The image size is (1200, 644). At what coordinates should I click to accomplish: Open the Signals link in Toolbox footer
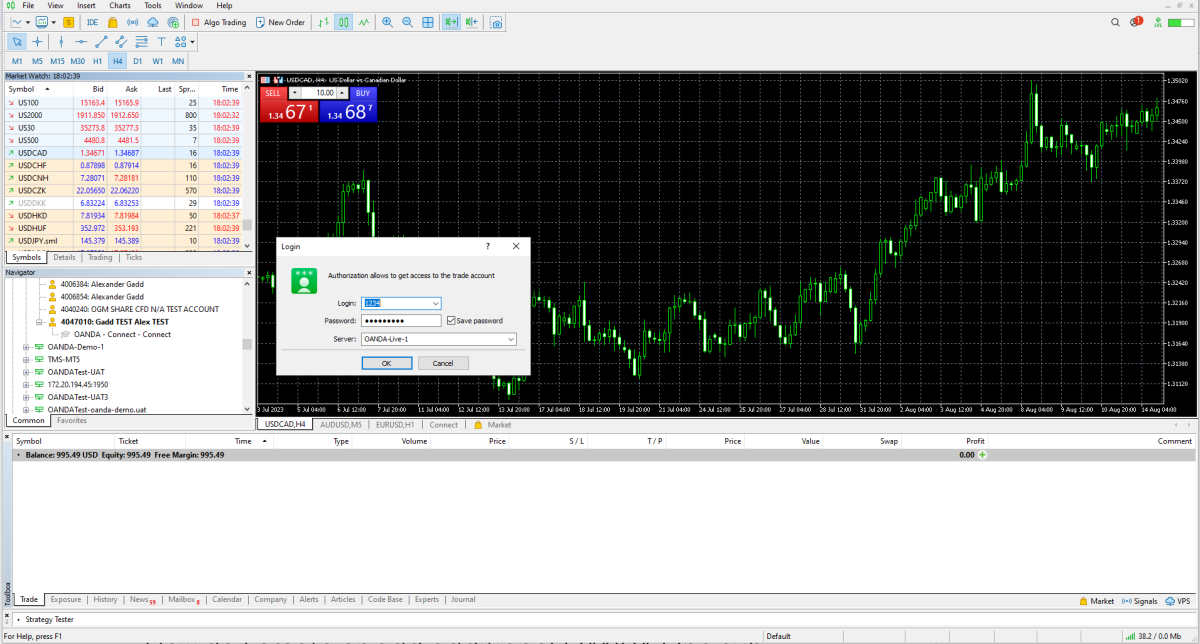[x=1140, y=601]
